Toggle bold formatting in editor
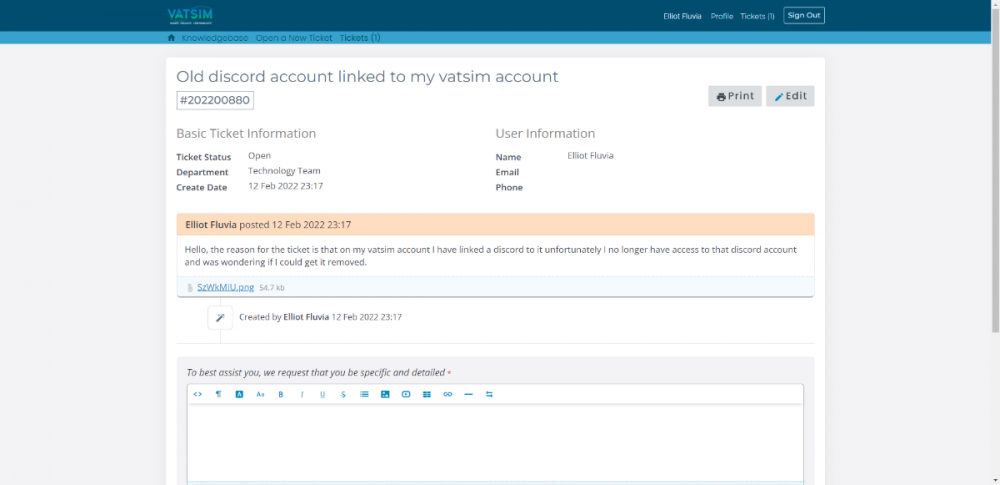Screen dimensions: 1000x485 [x=281, y=394]
